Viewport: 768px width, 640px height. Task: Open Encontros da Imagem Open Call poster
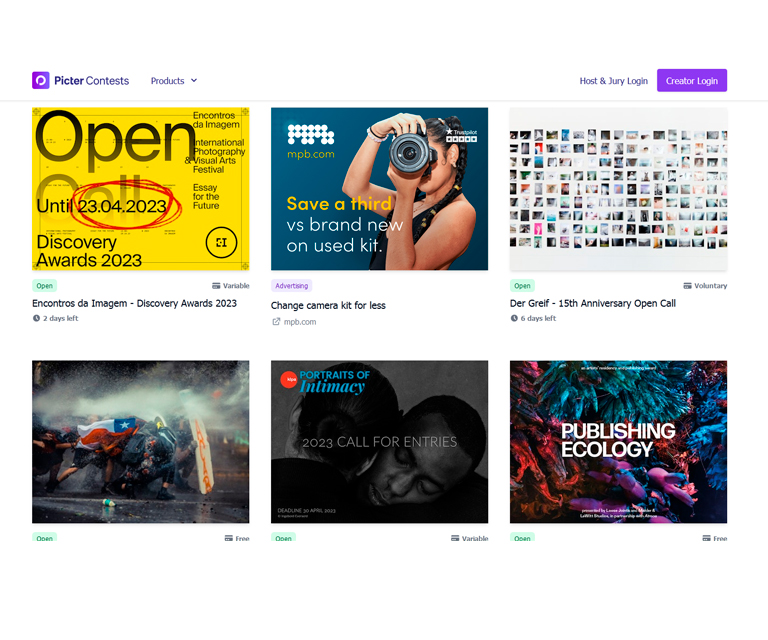coord(140,189)
